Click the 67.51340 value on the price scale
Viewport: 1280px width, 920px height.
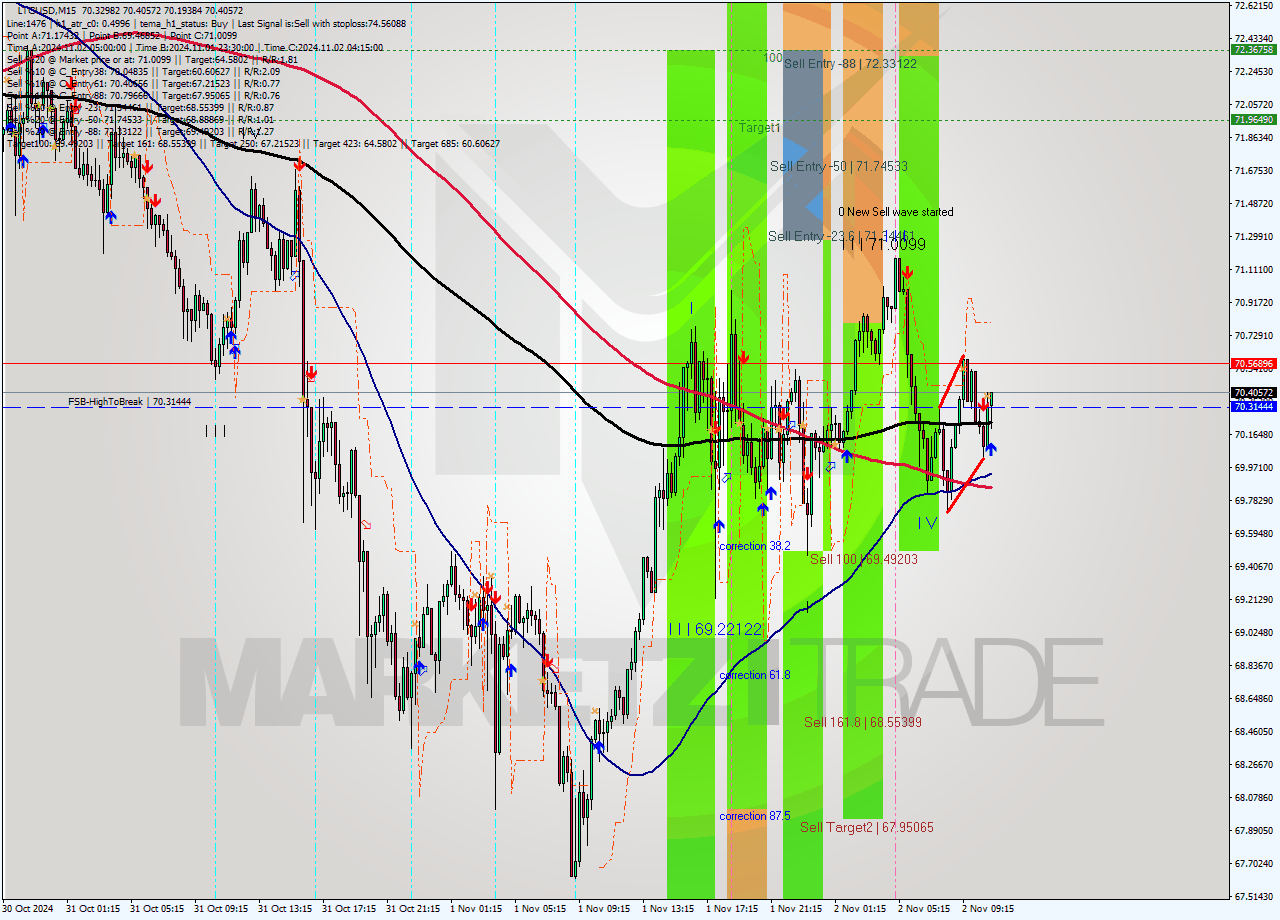coord(1253,896)
